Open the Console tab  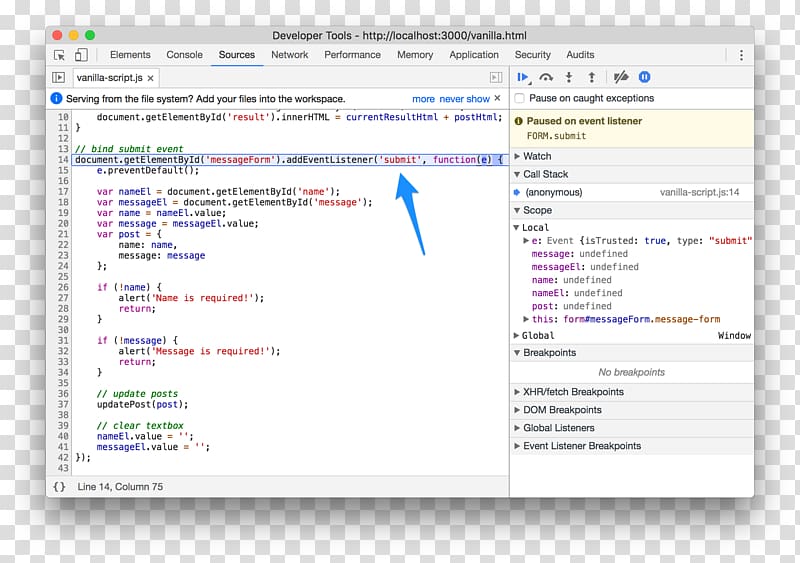coord(184,55)
